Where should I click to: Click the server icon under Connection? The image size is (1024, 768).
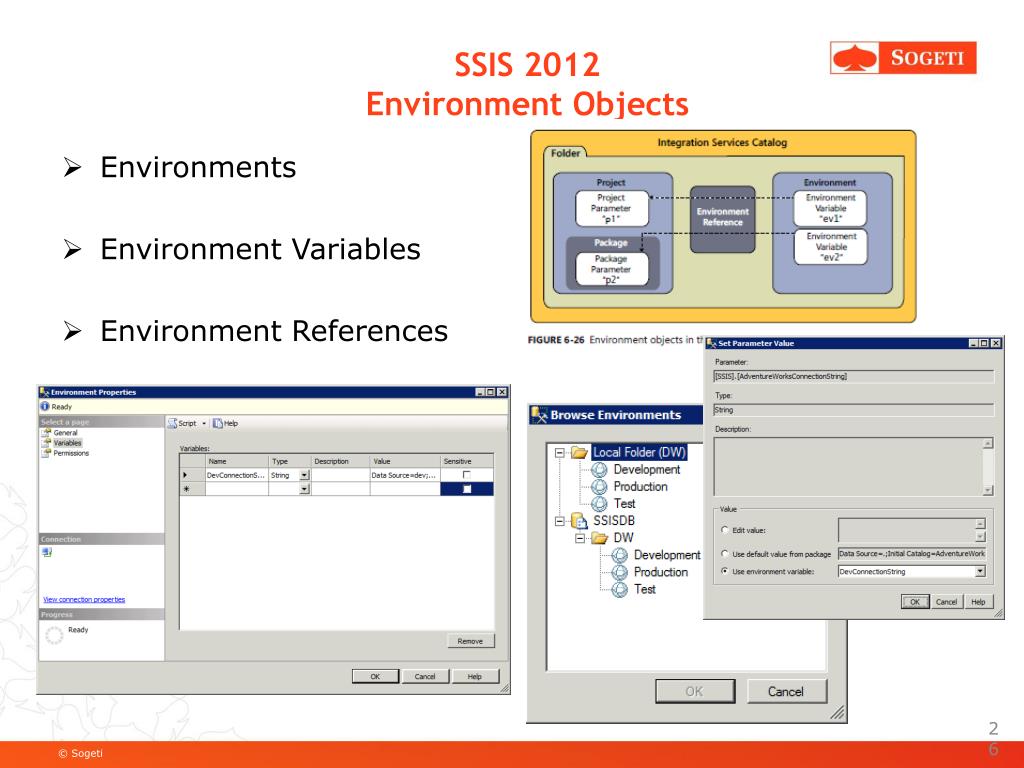click(x=47, y=552)
